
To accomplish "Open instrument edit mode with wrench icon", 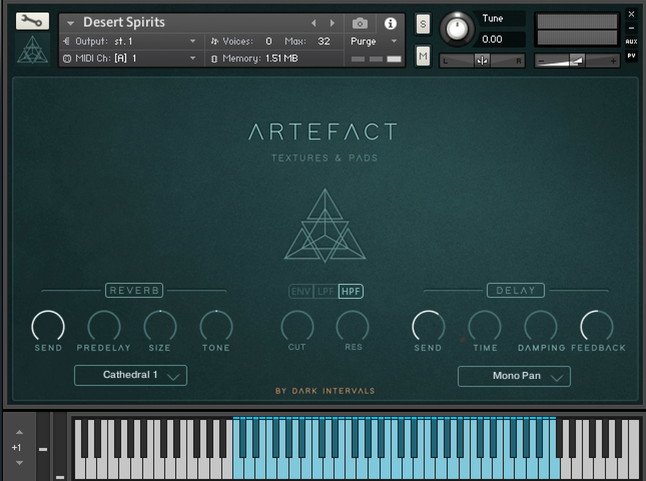I will click(32, 21).
